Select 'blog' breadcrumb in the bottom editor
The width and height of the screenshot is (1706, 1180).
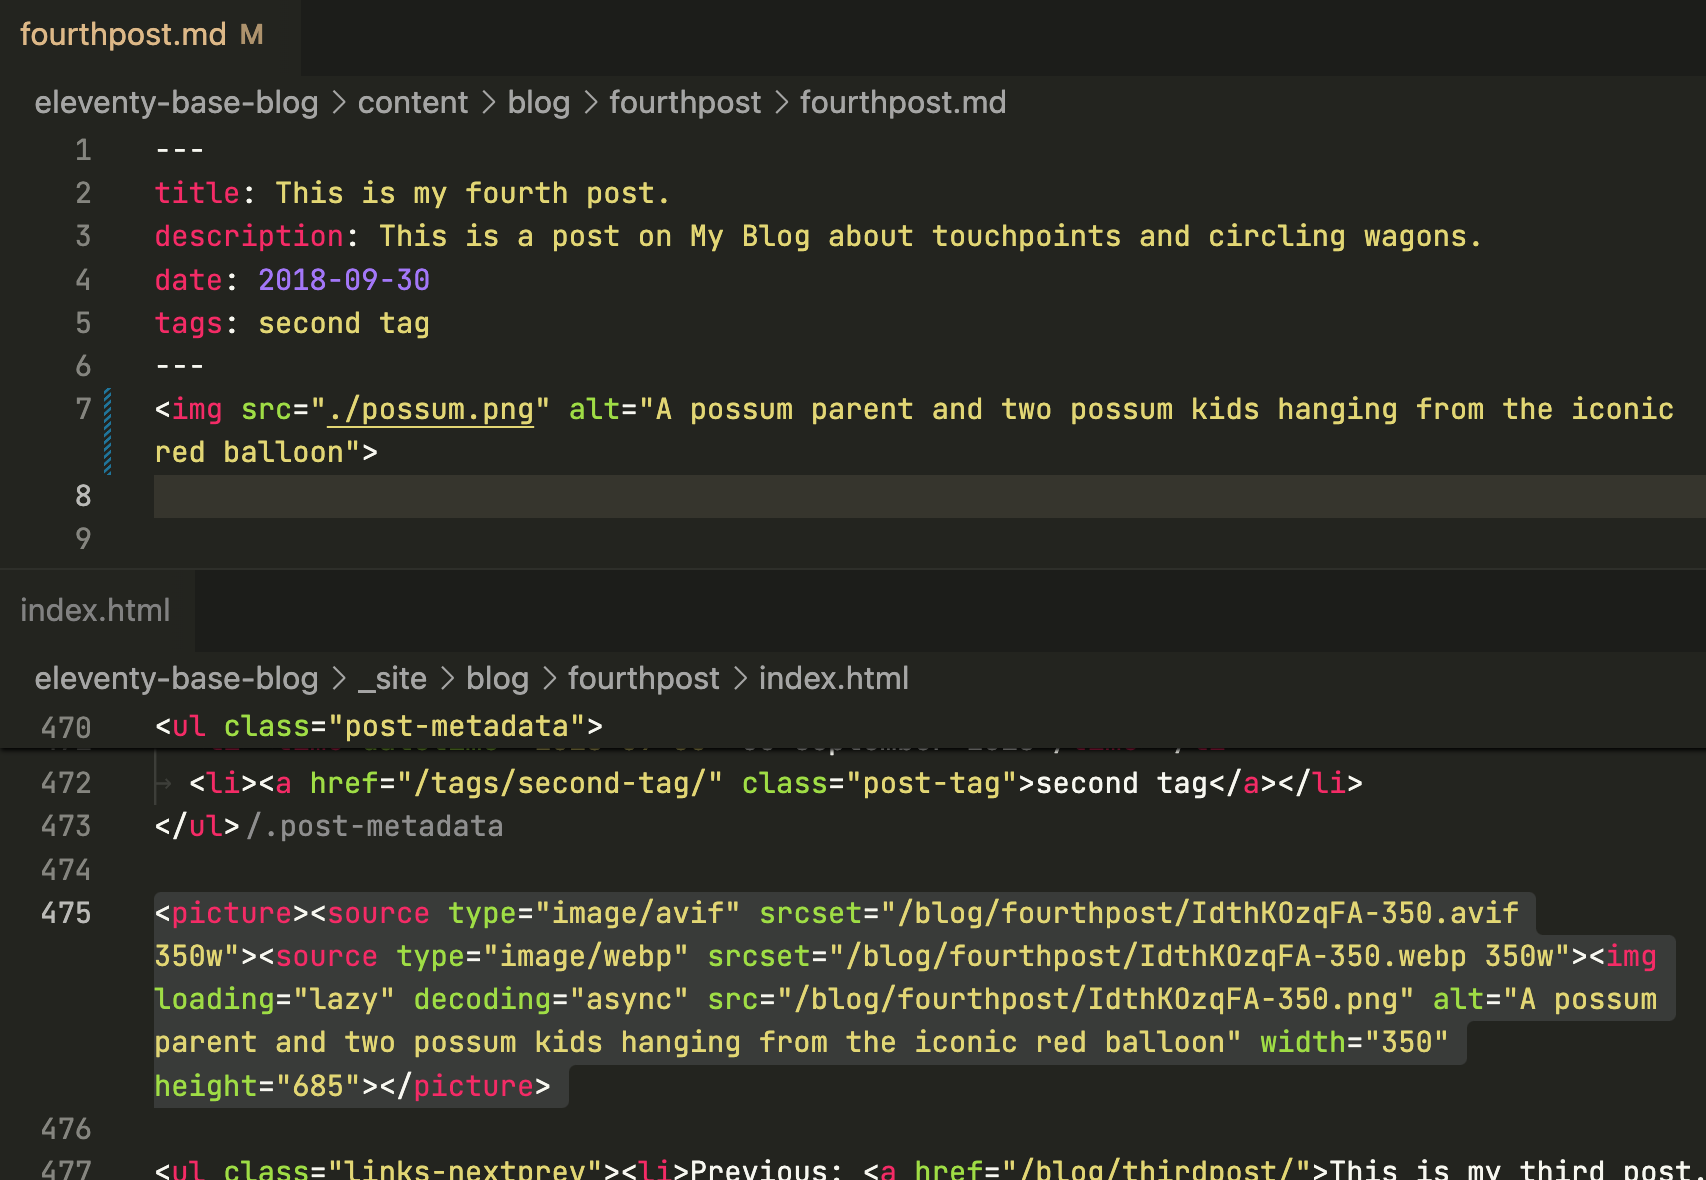[497, 679]
